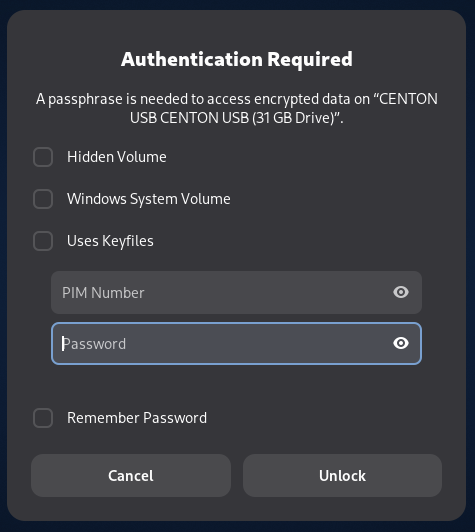
Task: Tick the Windows System Volume checkbox
Action: [x=43, y=199]
